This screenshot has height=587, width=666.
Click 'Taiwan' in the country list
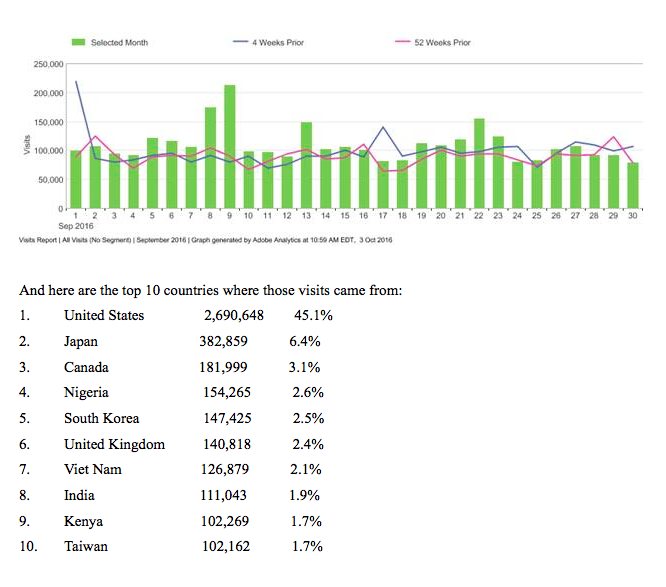pyautogui.click(x=86, y=546)
